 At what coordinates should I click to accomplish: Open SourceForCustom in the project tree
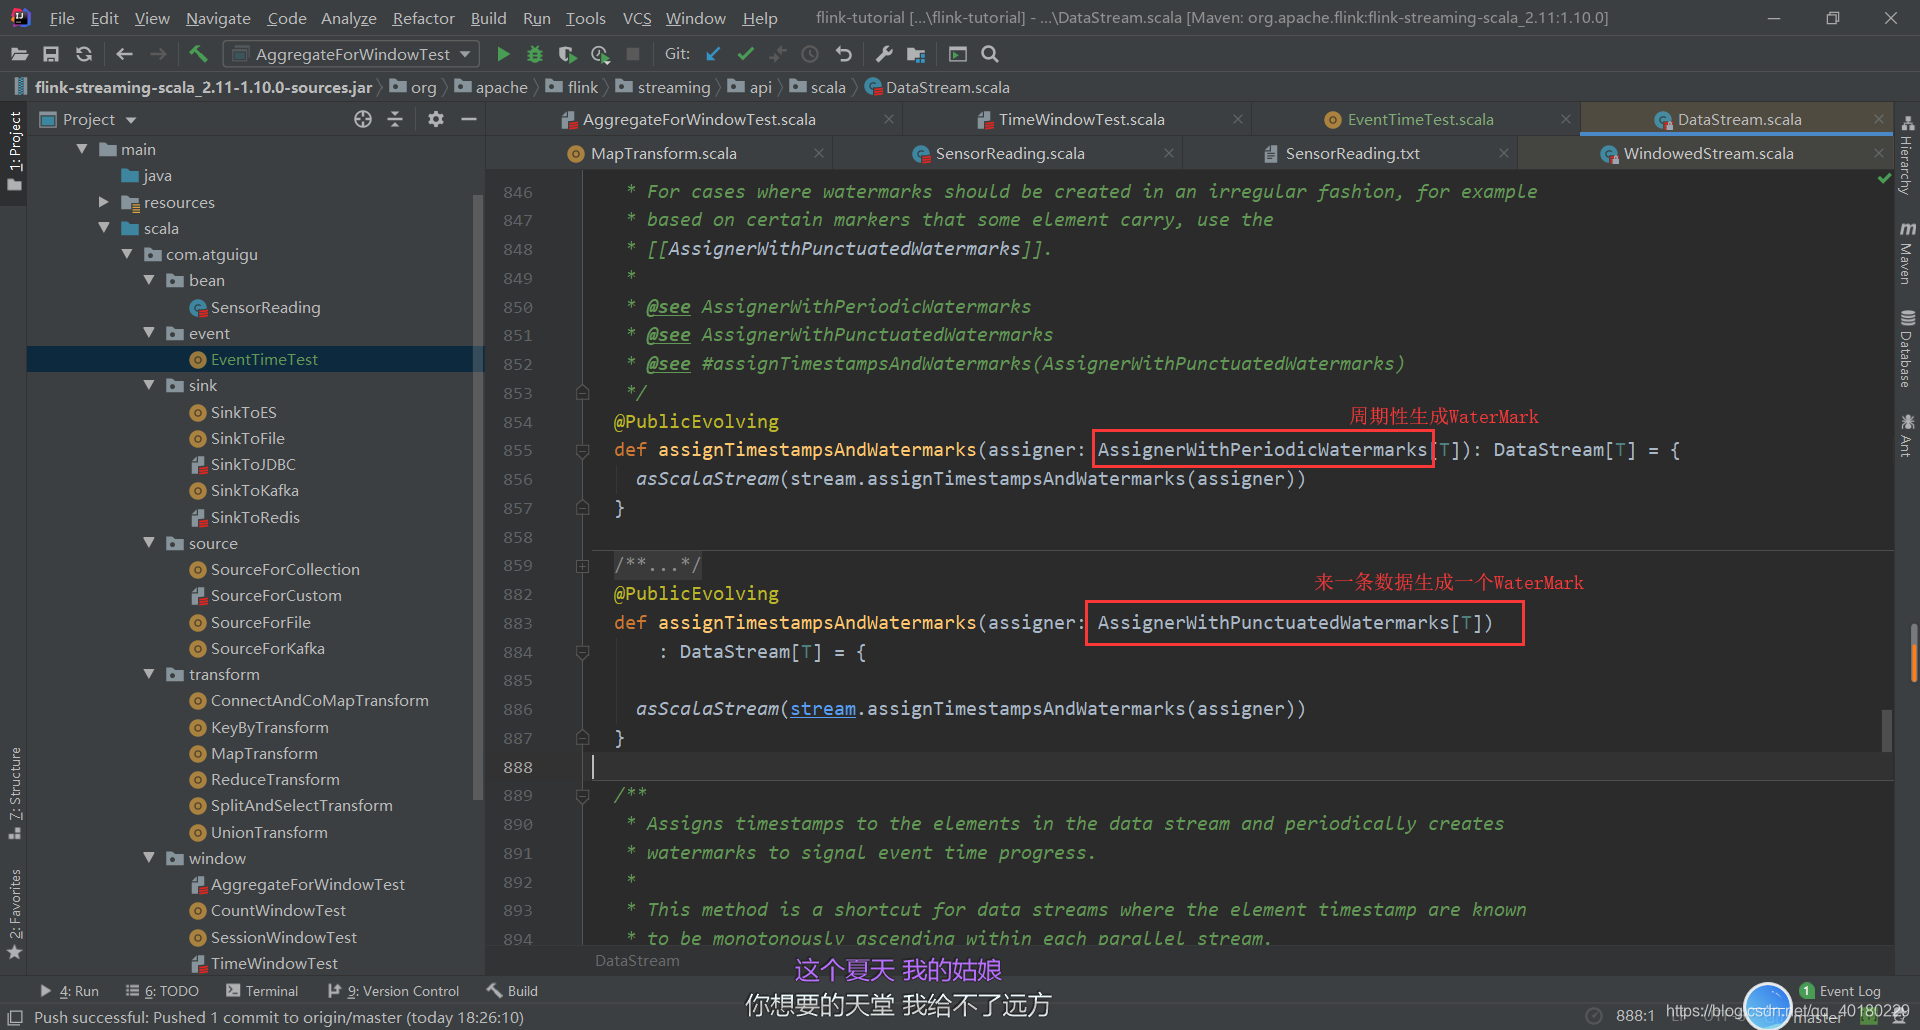coord(276,595)
